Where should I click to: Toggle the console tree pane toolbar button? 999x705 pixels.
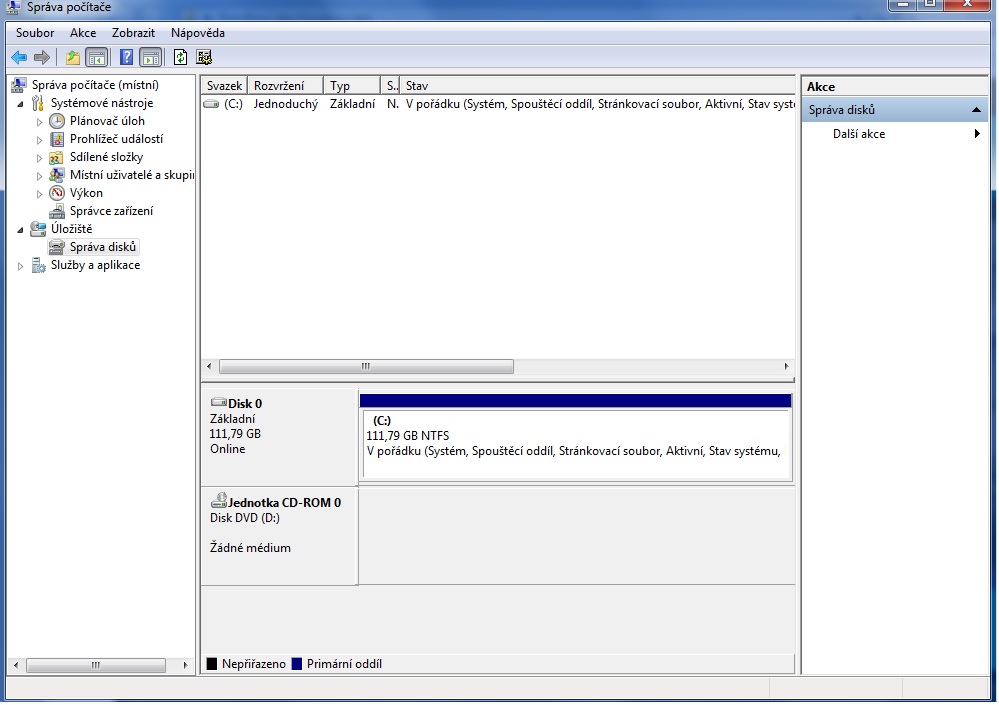click(x=97, y=57)
